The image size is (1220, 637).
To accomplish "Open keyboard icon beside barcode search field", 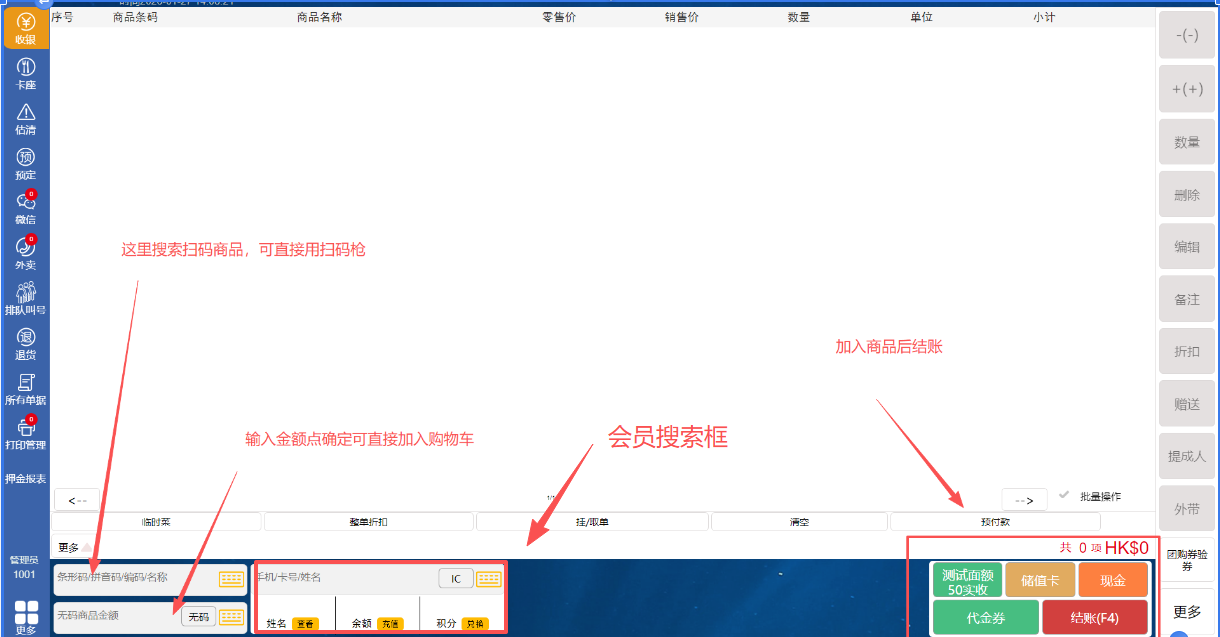I will pyautogui.click(x=231, y=579).
